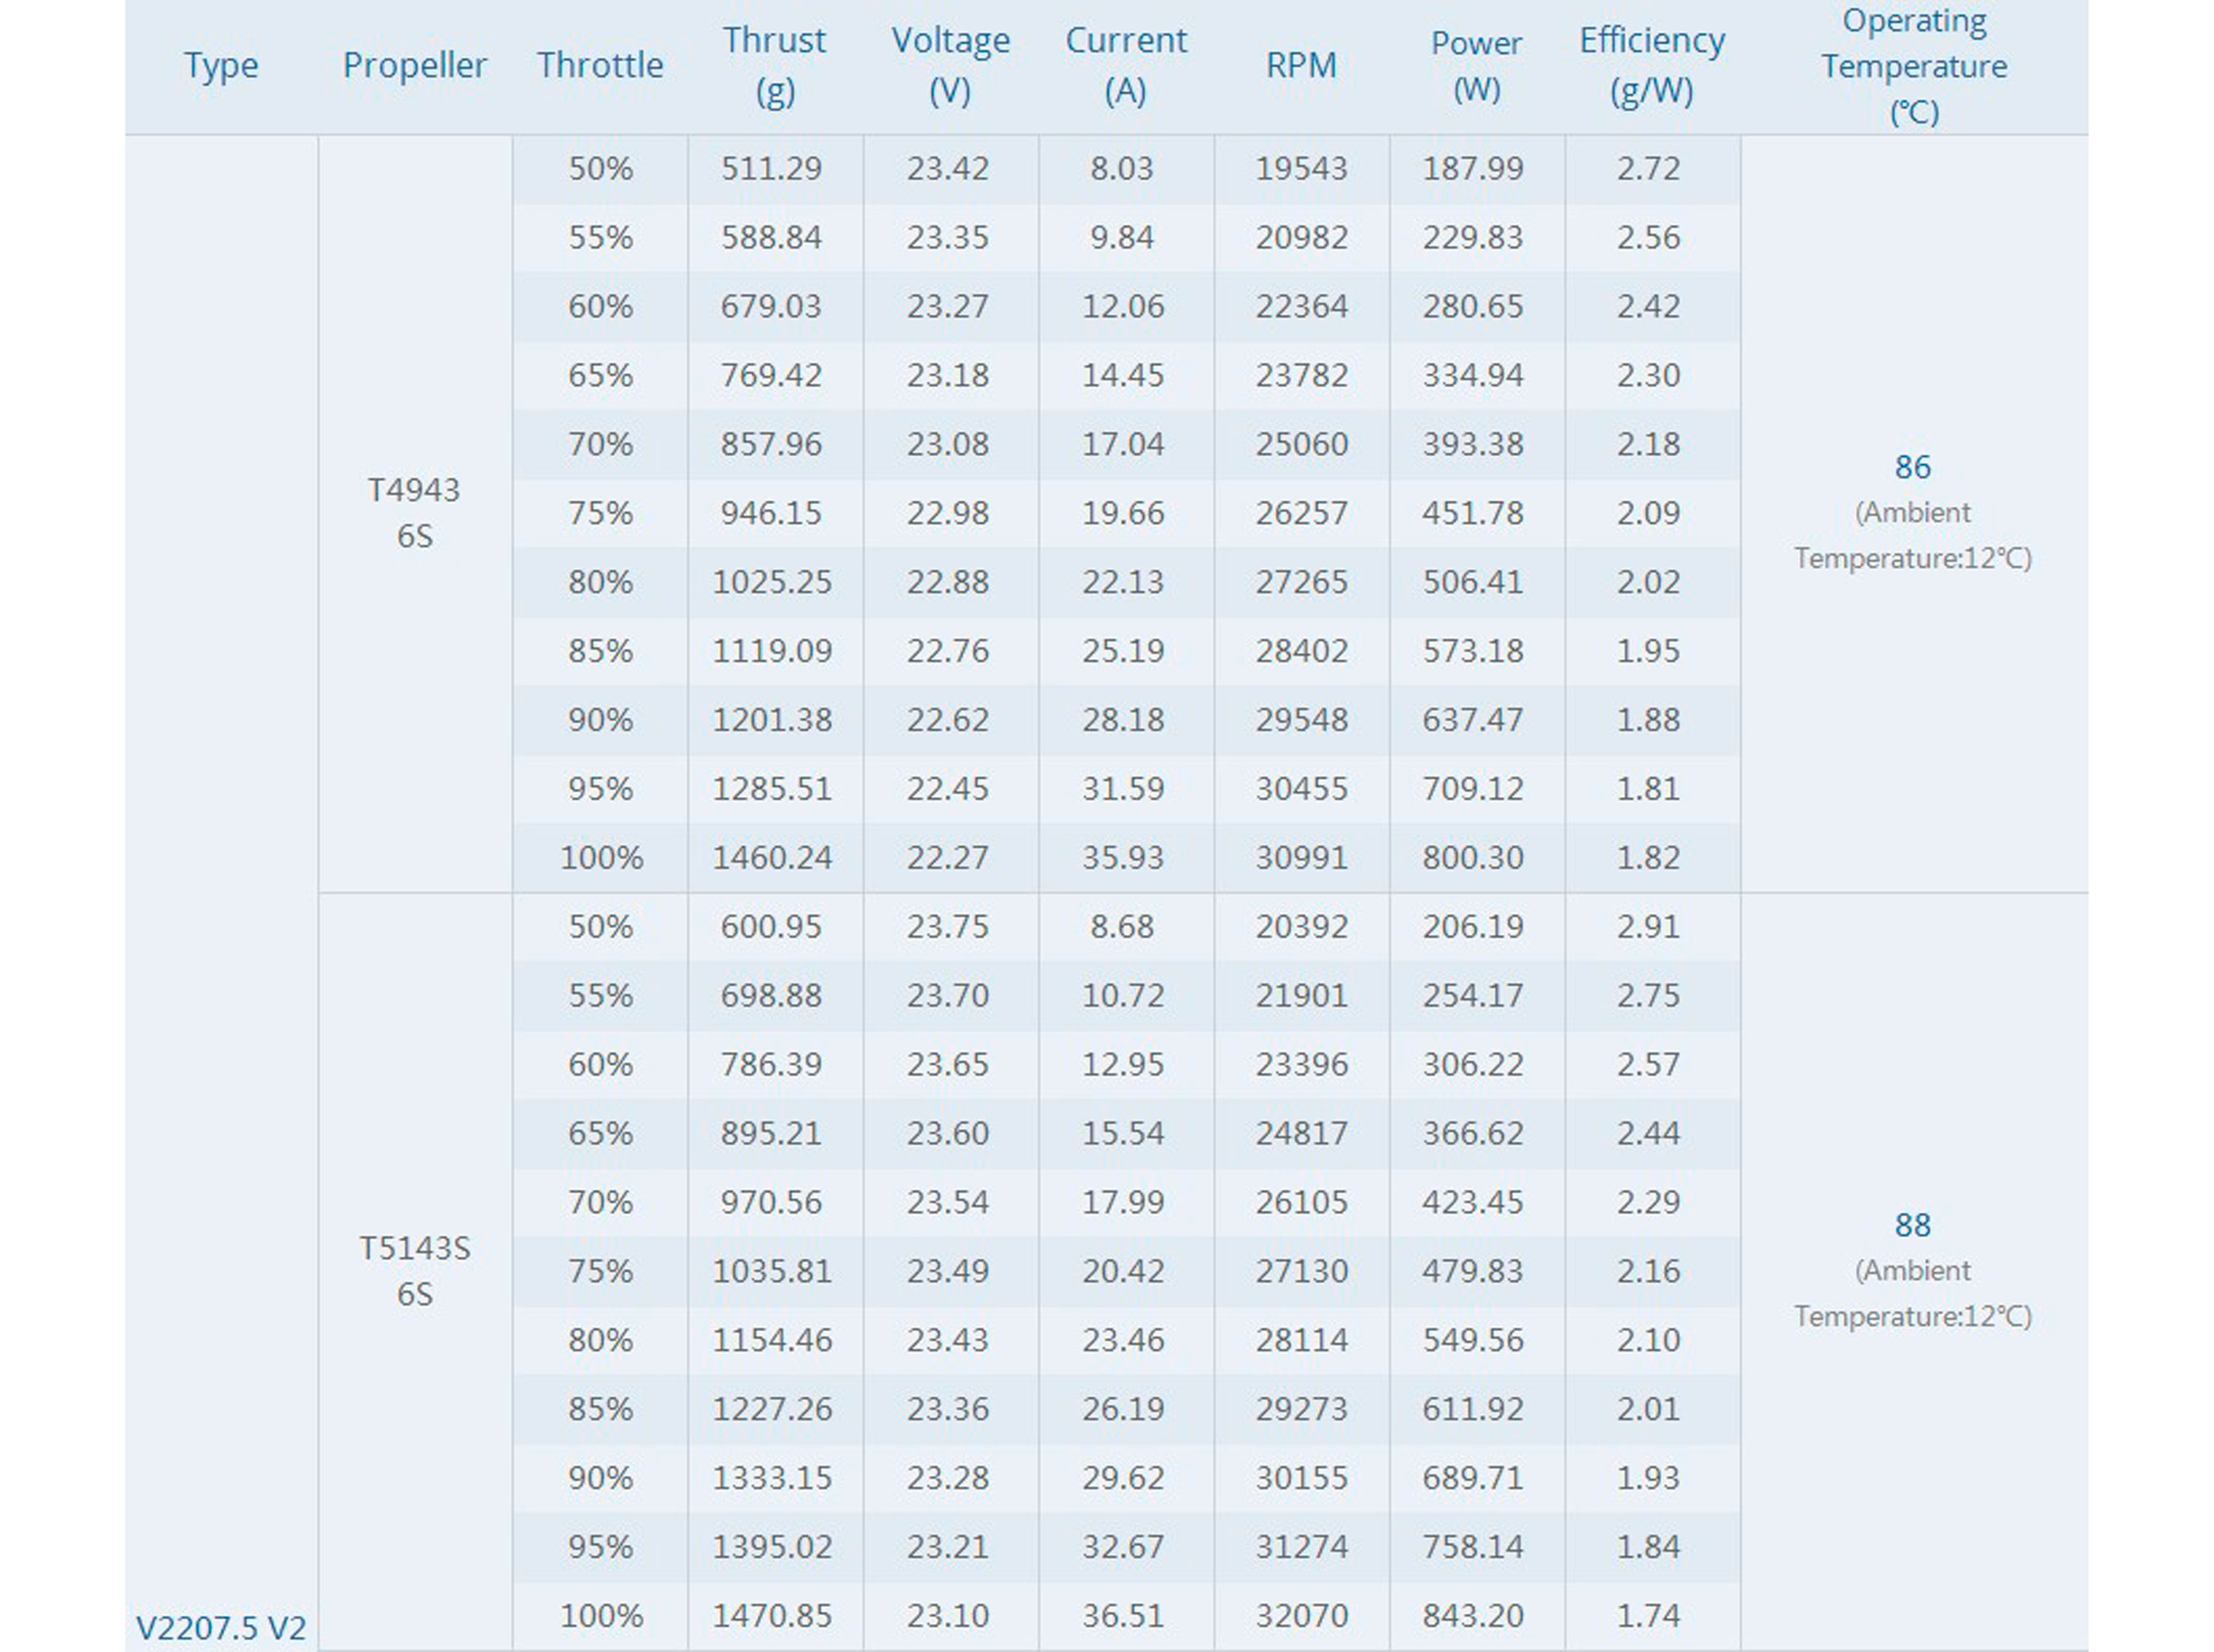
Task: Select the T5143S 6S propeller cell
Action: tap(414, 1271)
